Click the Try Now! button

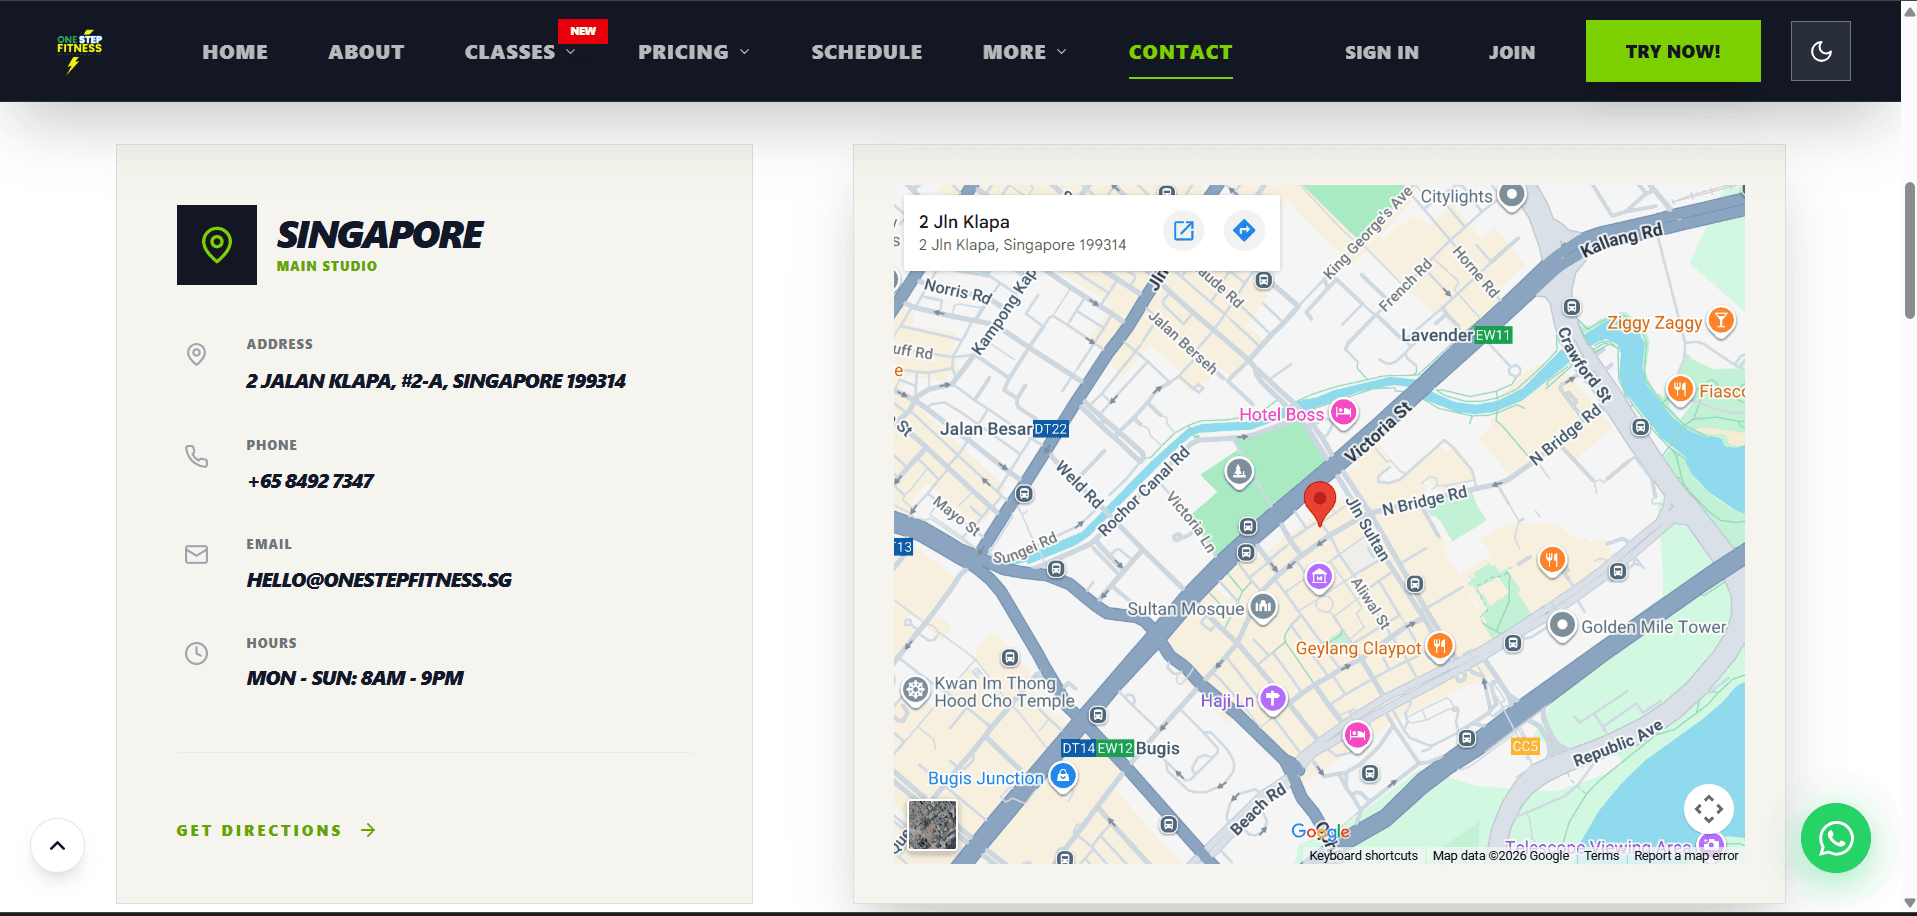(x=1673, y=51)
